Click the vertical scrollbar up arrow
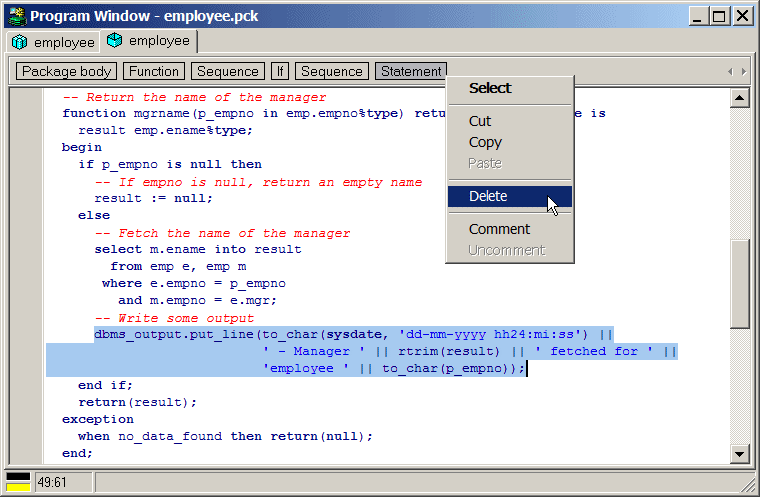 tap(740, 98)
